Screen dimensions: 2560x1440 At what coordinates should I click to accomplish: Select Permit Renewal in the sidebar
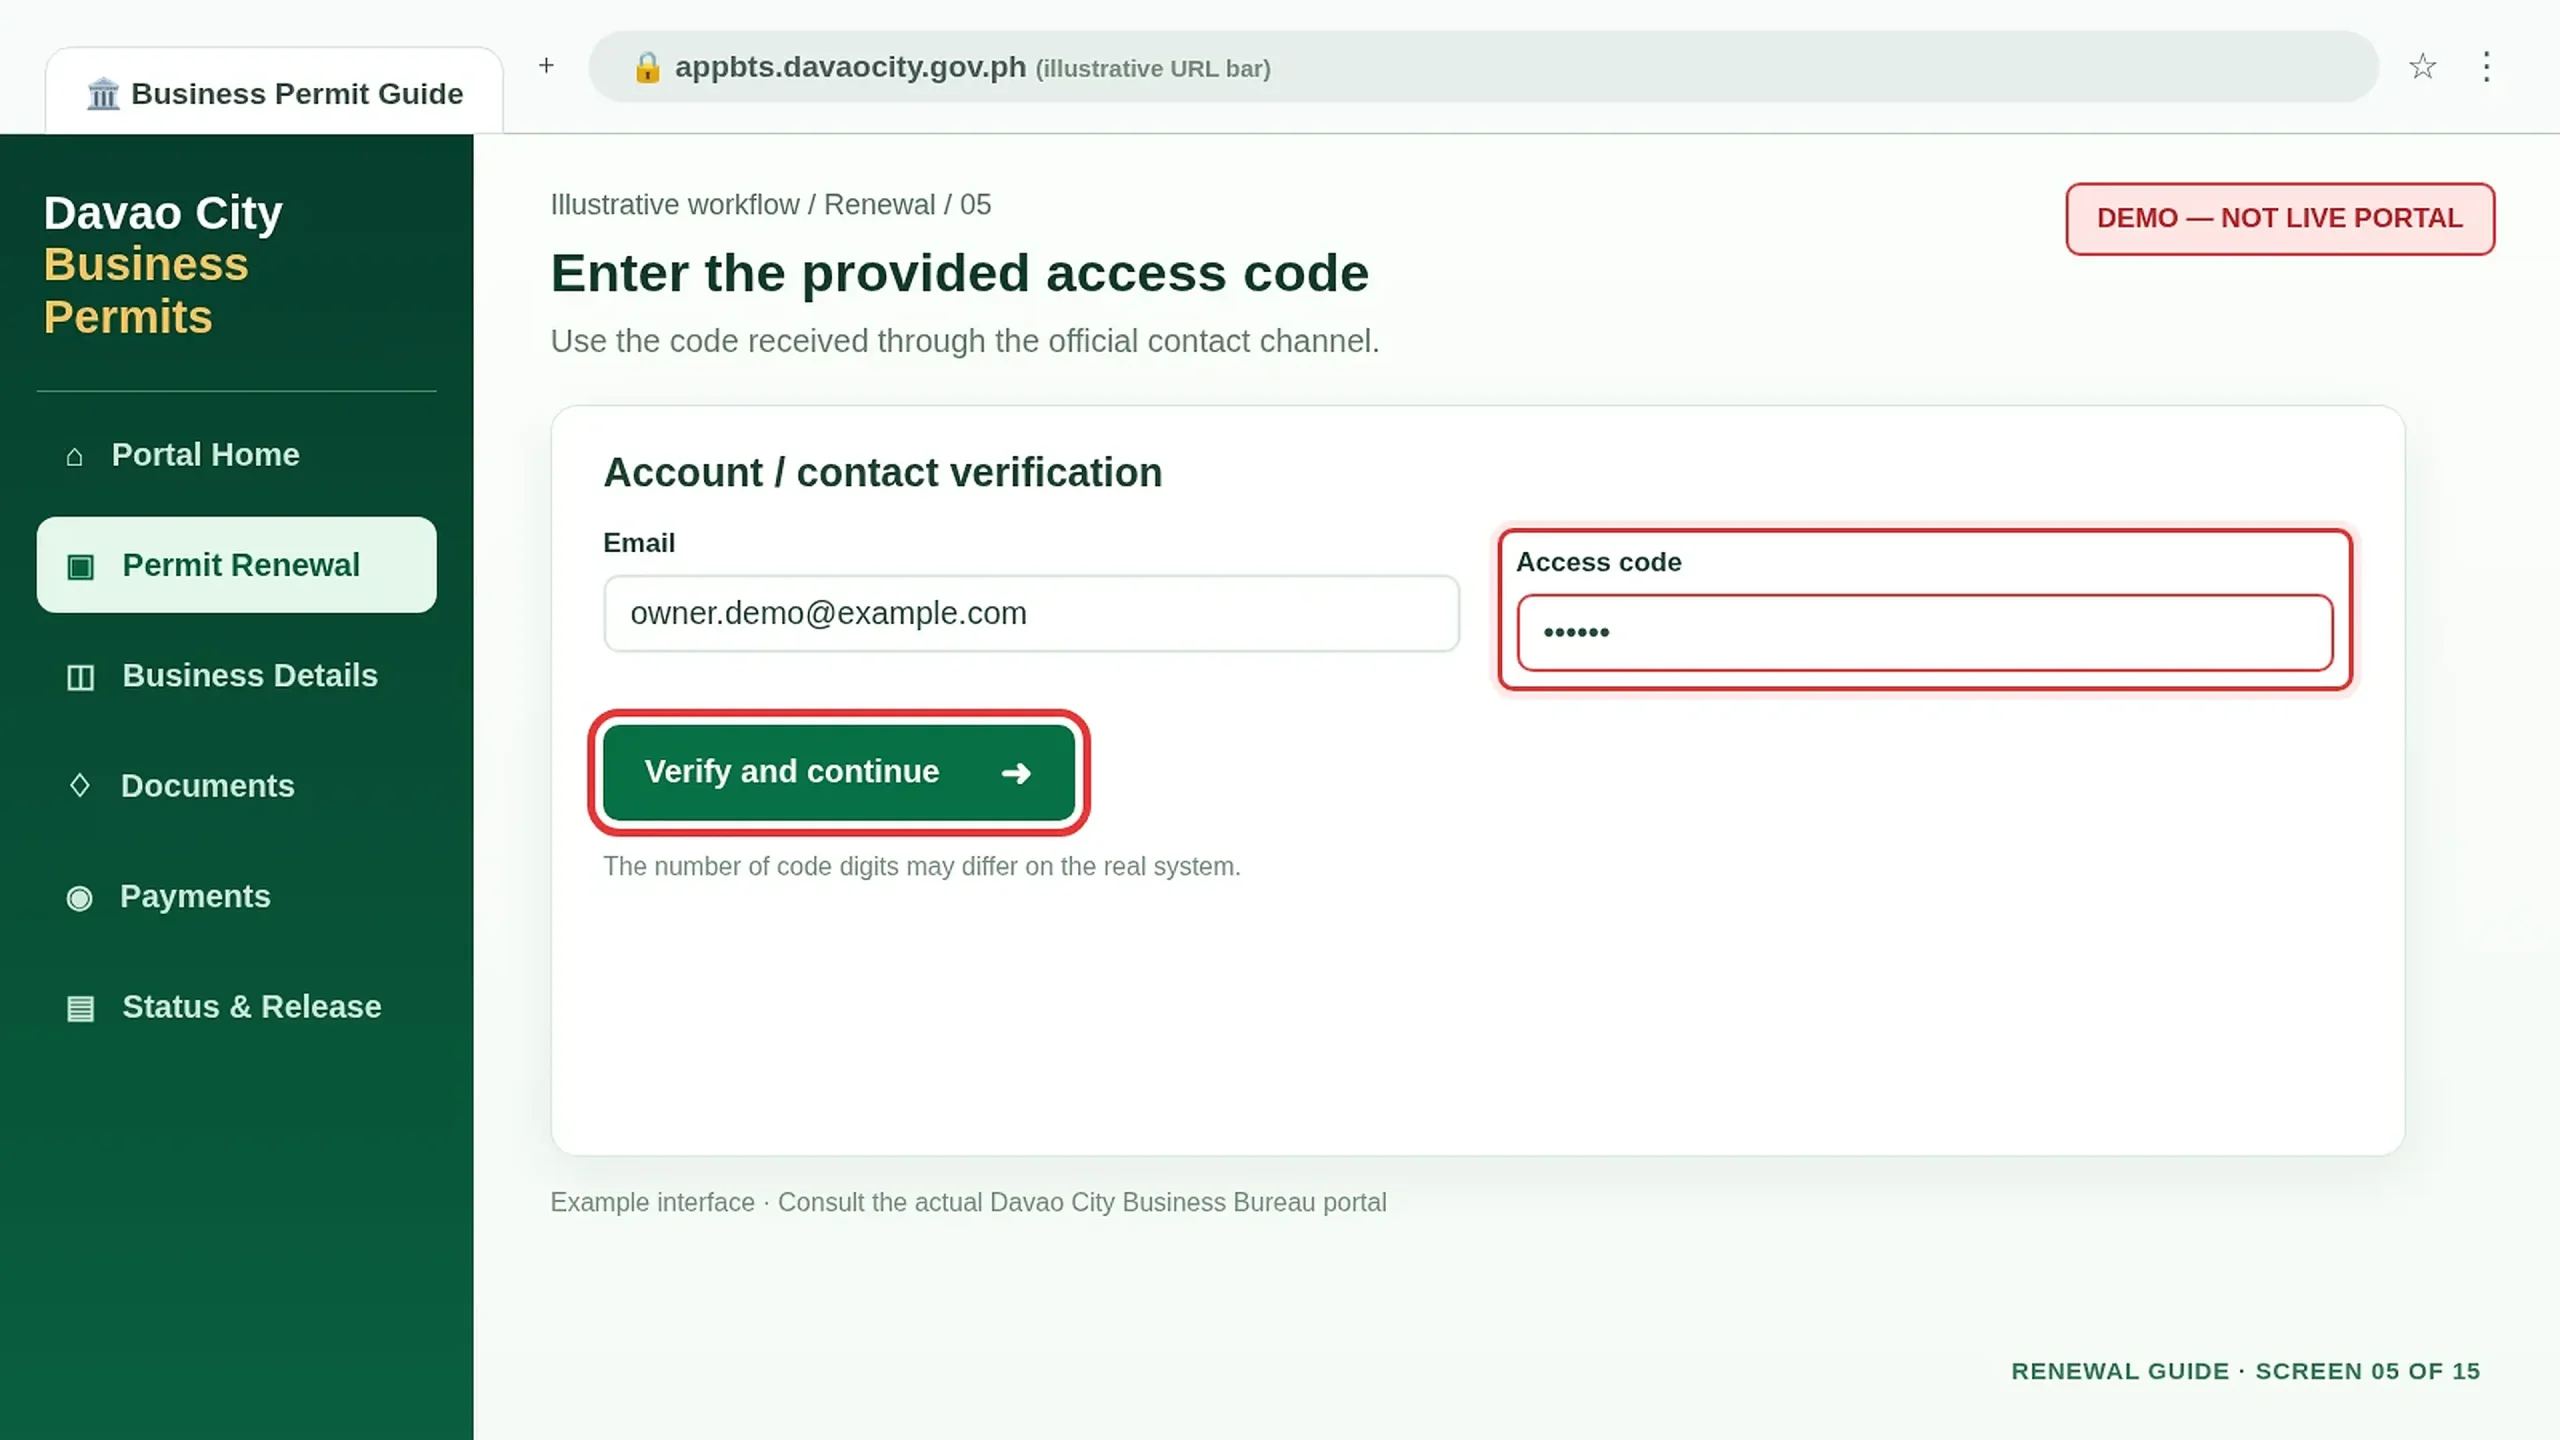pyautogui.click(x=236, y=565)
